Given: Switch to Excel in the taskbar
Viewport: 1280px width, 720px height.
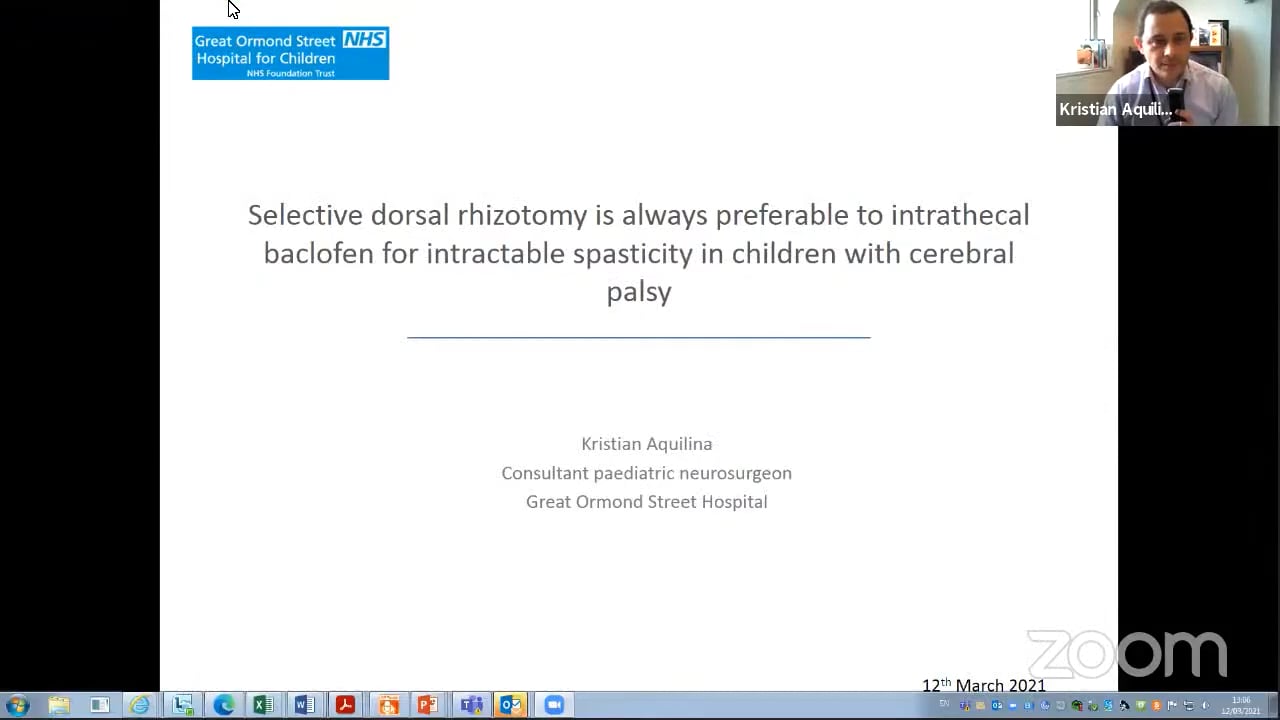Looking at the screenshot, I should point(263,705).
